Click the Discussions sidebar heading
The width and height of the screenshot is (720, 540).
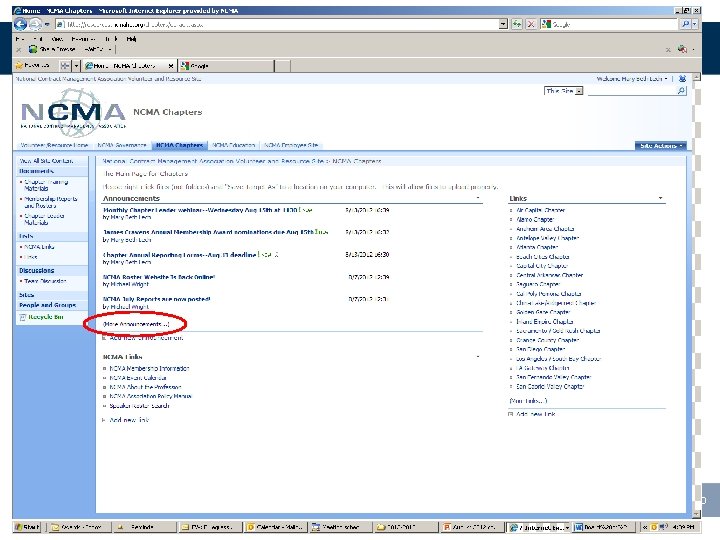tap(36, 270)
